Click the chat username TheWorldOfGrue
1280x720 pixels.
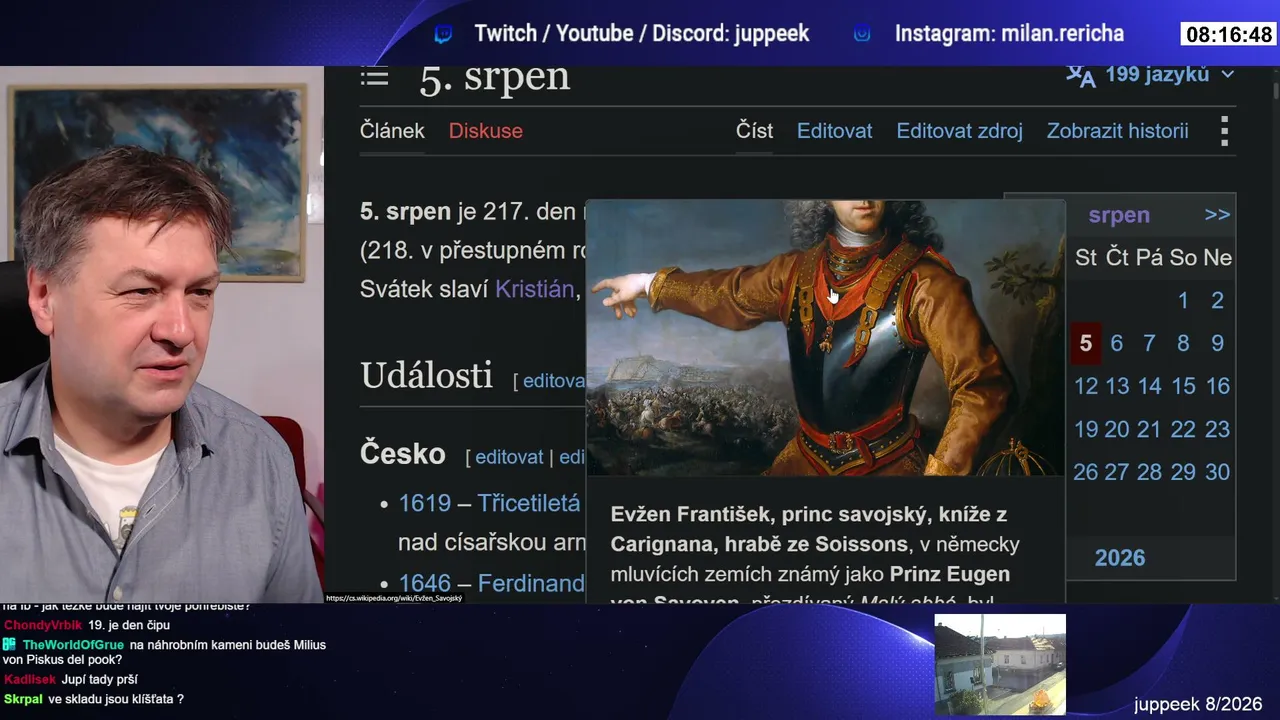[x=73, y=645]
